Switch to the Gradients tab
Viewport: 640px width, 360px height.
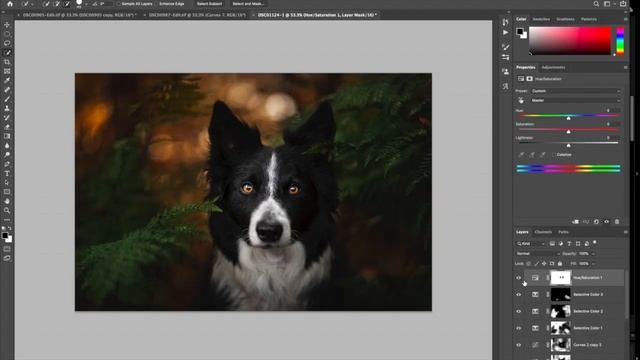tap(565, 19)
